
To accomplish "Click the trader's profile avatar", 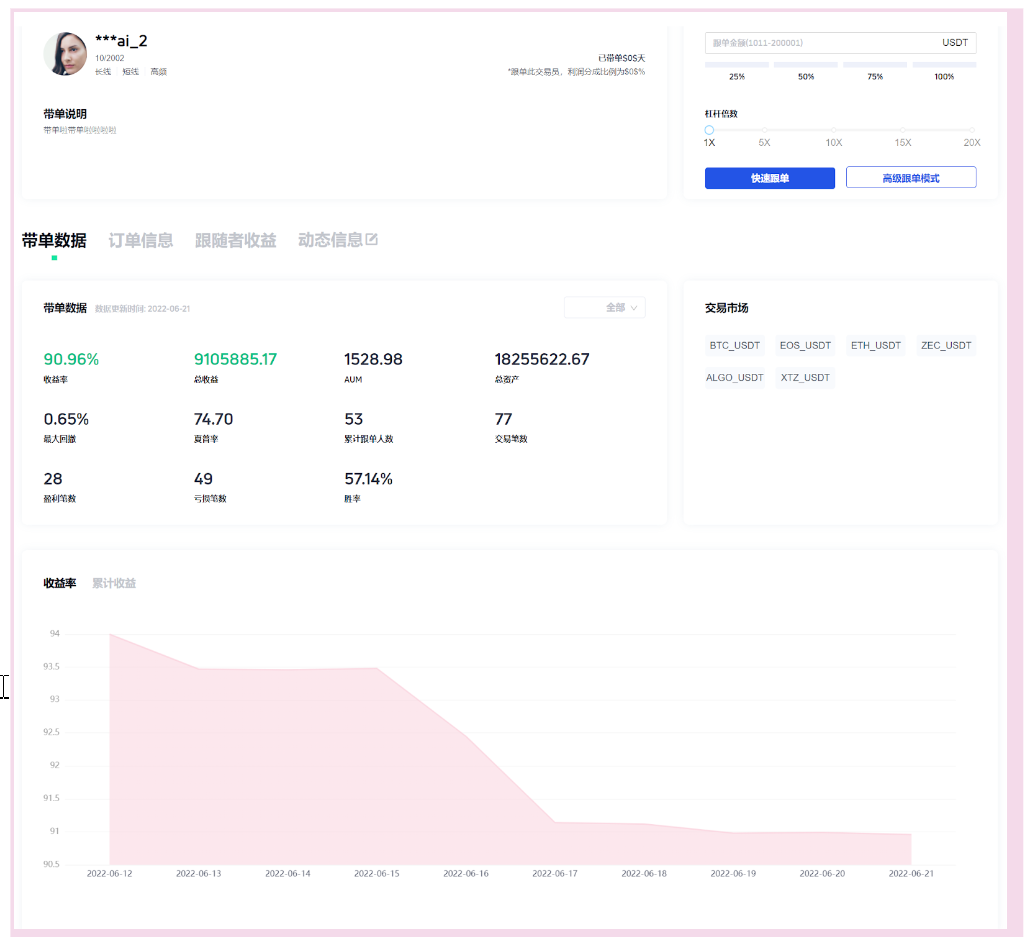I will pos(65,54).
